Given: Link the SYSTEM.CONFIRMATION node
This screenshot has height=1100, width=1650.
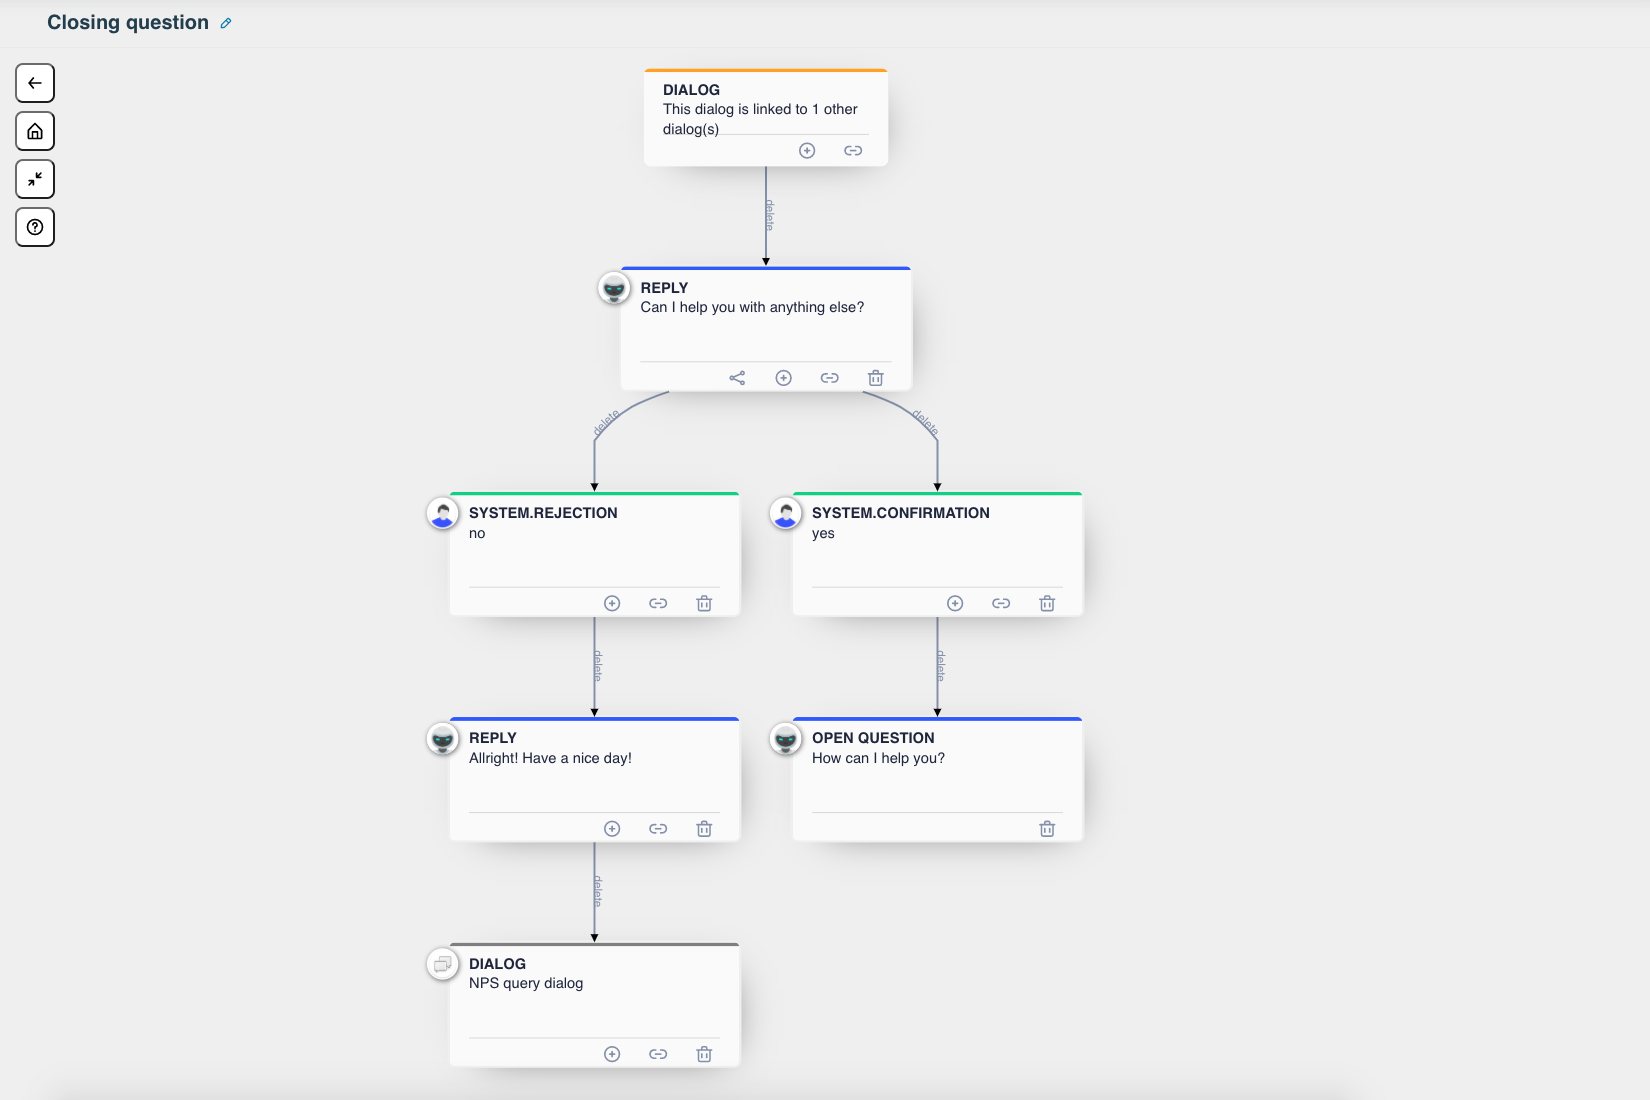Looking at the screenshot, I should (1001, 603).
